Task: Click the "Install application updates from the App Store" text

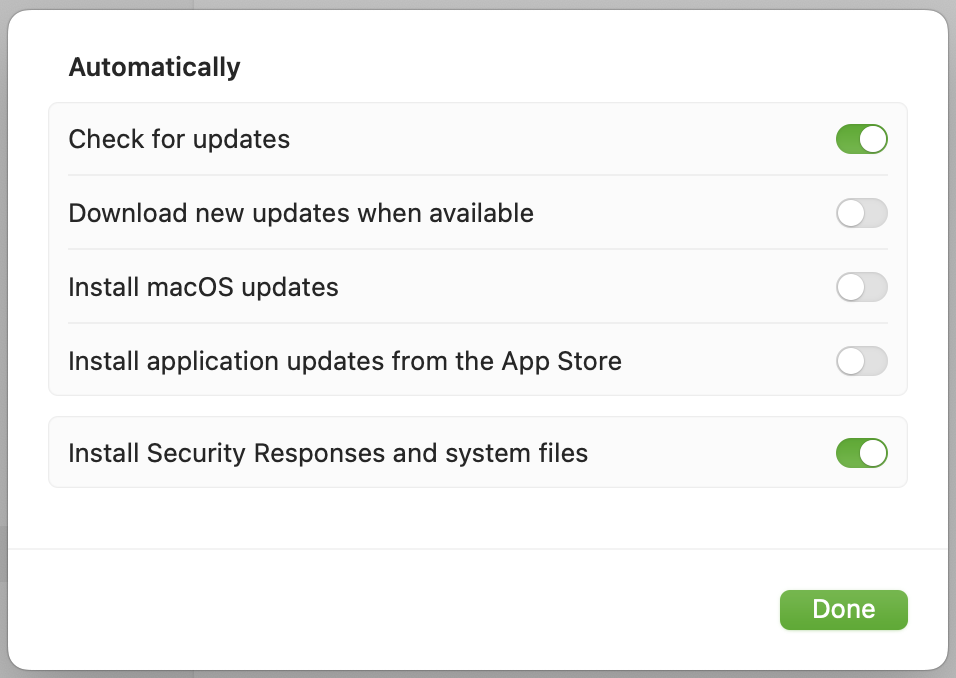Action: [345, 361]
